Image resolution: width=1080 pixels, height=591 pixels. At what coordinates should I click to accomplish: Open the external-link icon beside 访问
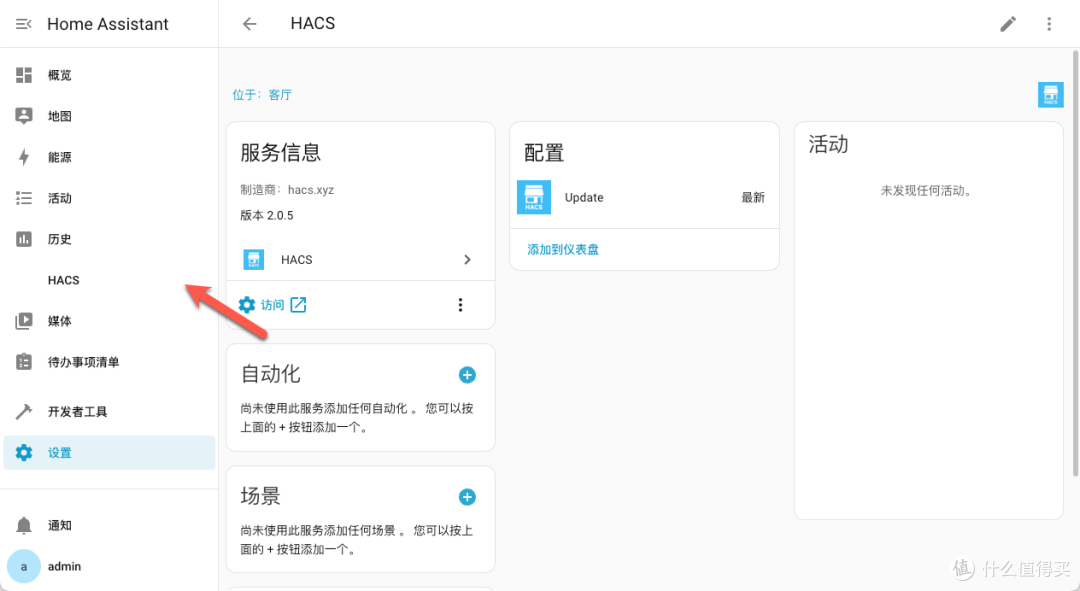[298, 304]
